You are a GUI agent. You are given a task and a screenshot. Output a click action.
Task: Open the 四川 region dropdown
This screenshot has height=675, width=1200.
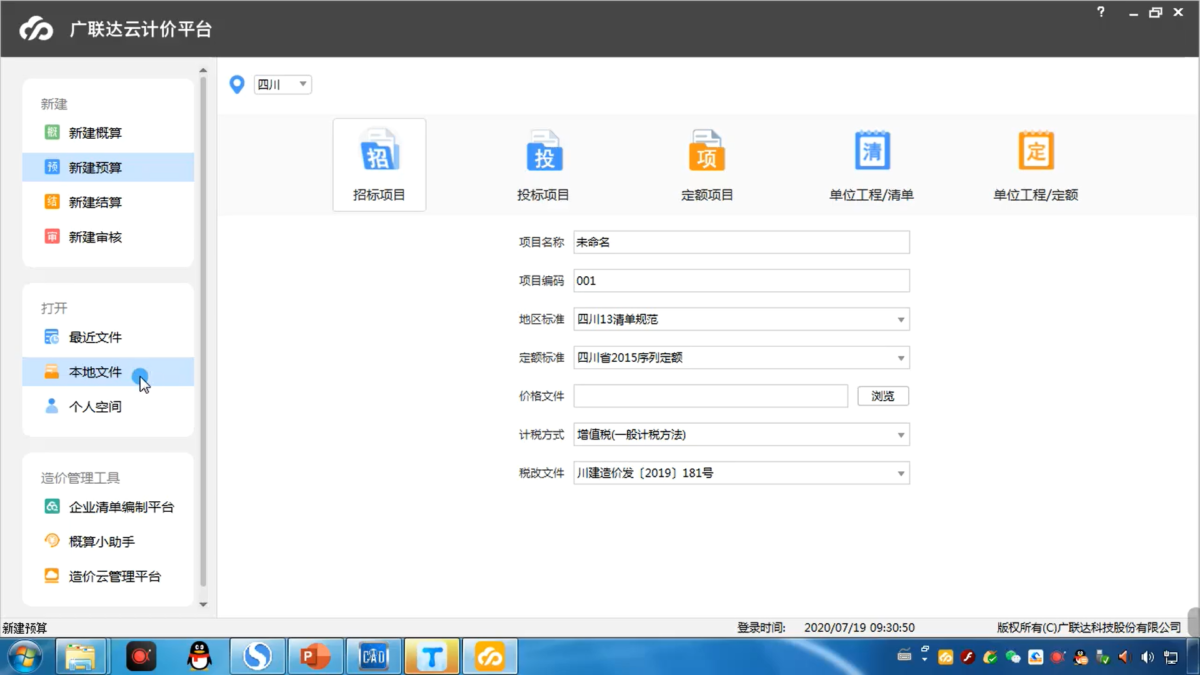tap(282, 85)
